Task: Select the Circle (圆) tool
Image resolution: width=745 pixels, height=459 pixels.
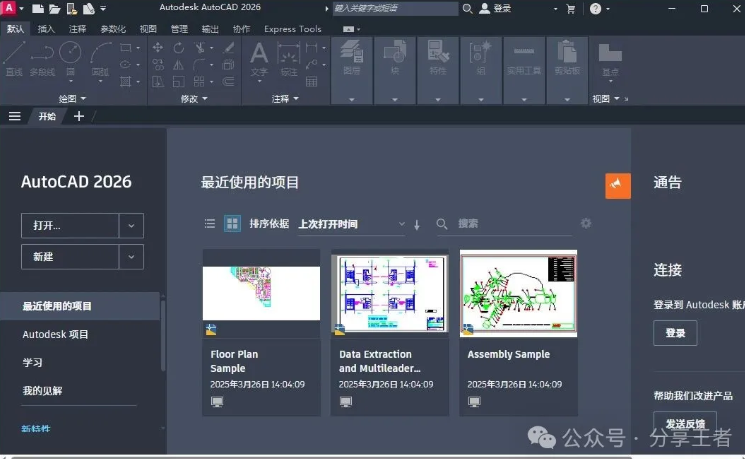Action: click(x=70, y=59)
